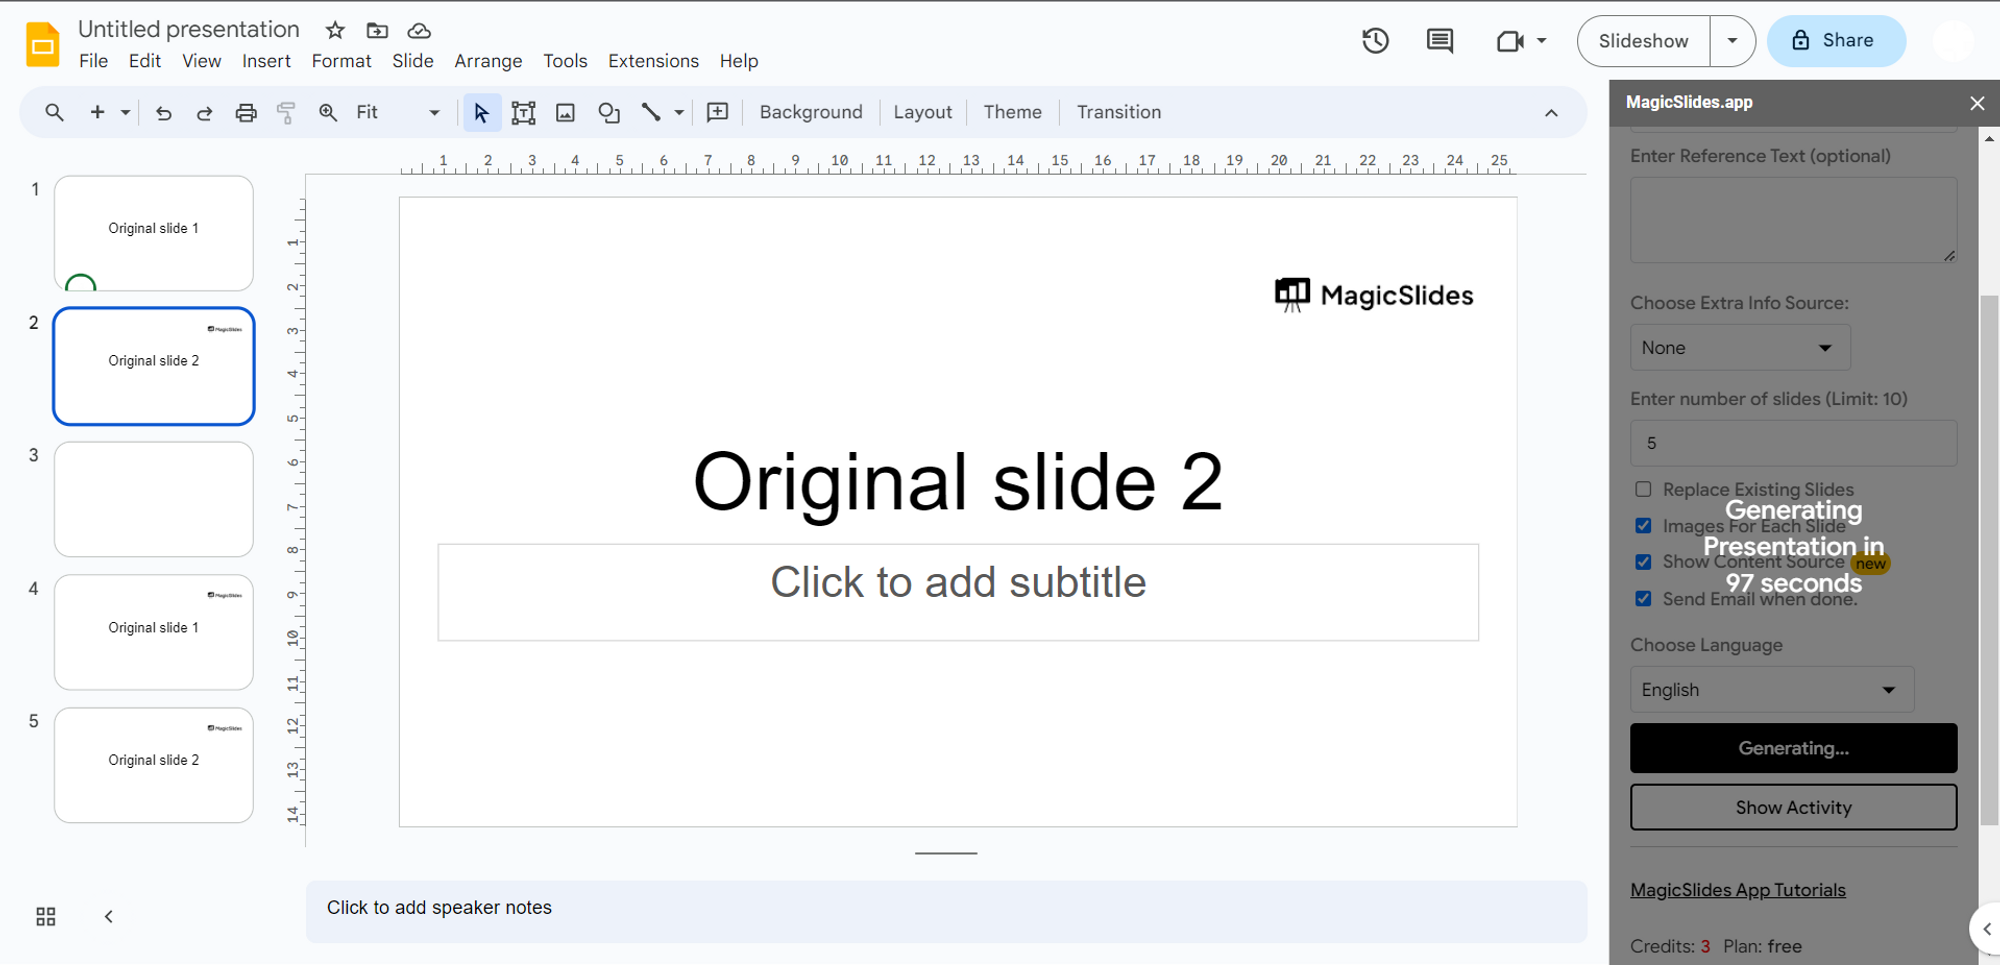Select the text box tool

click(x=523, y=113)
